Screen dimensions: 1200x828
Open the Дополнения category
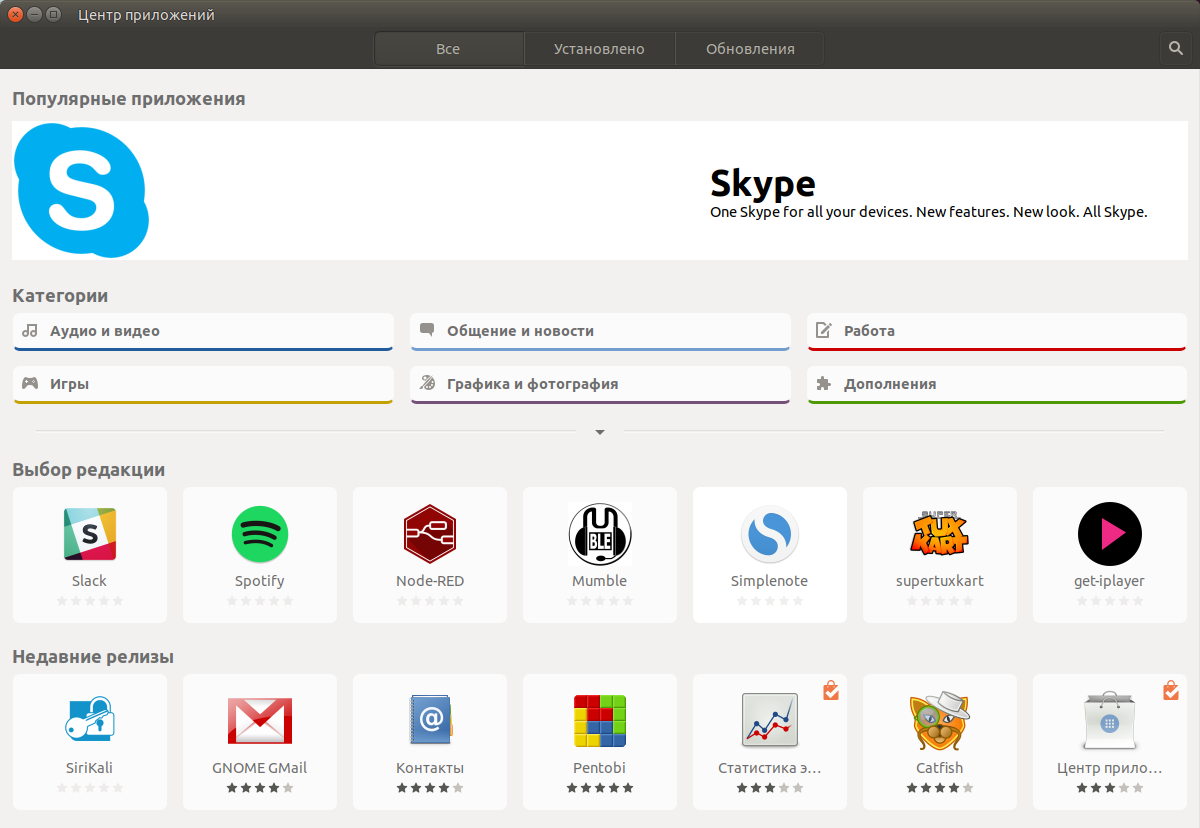pos(996,385)
